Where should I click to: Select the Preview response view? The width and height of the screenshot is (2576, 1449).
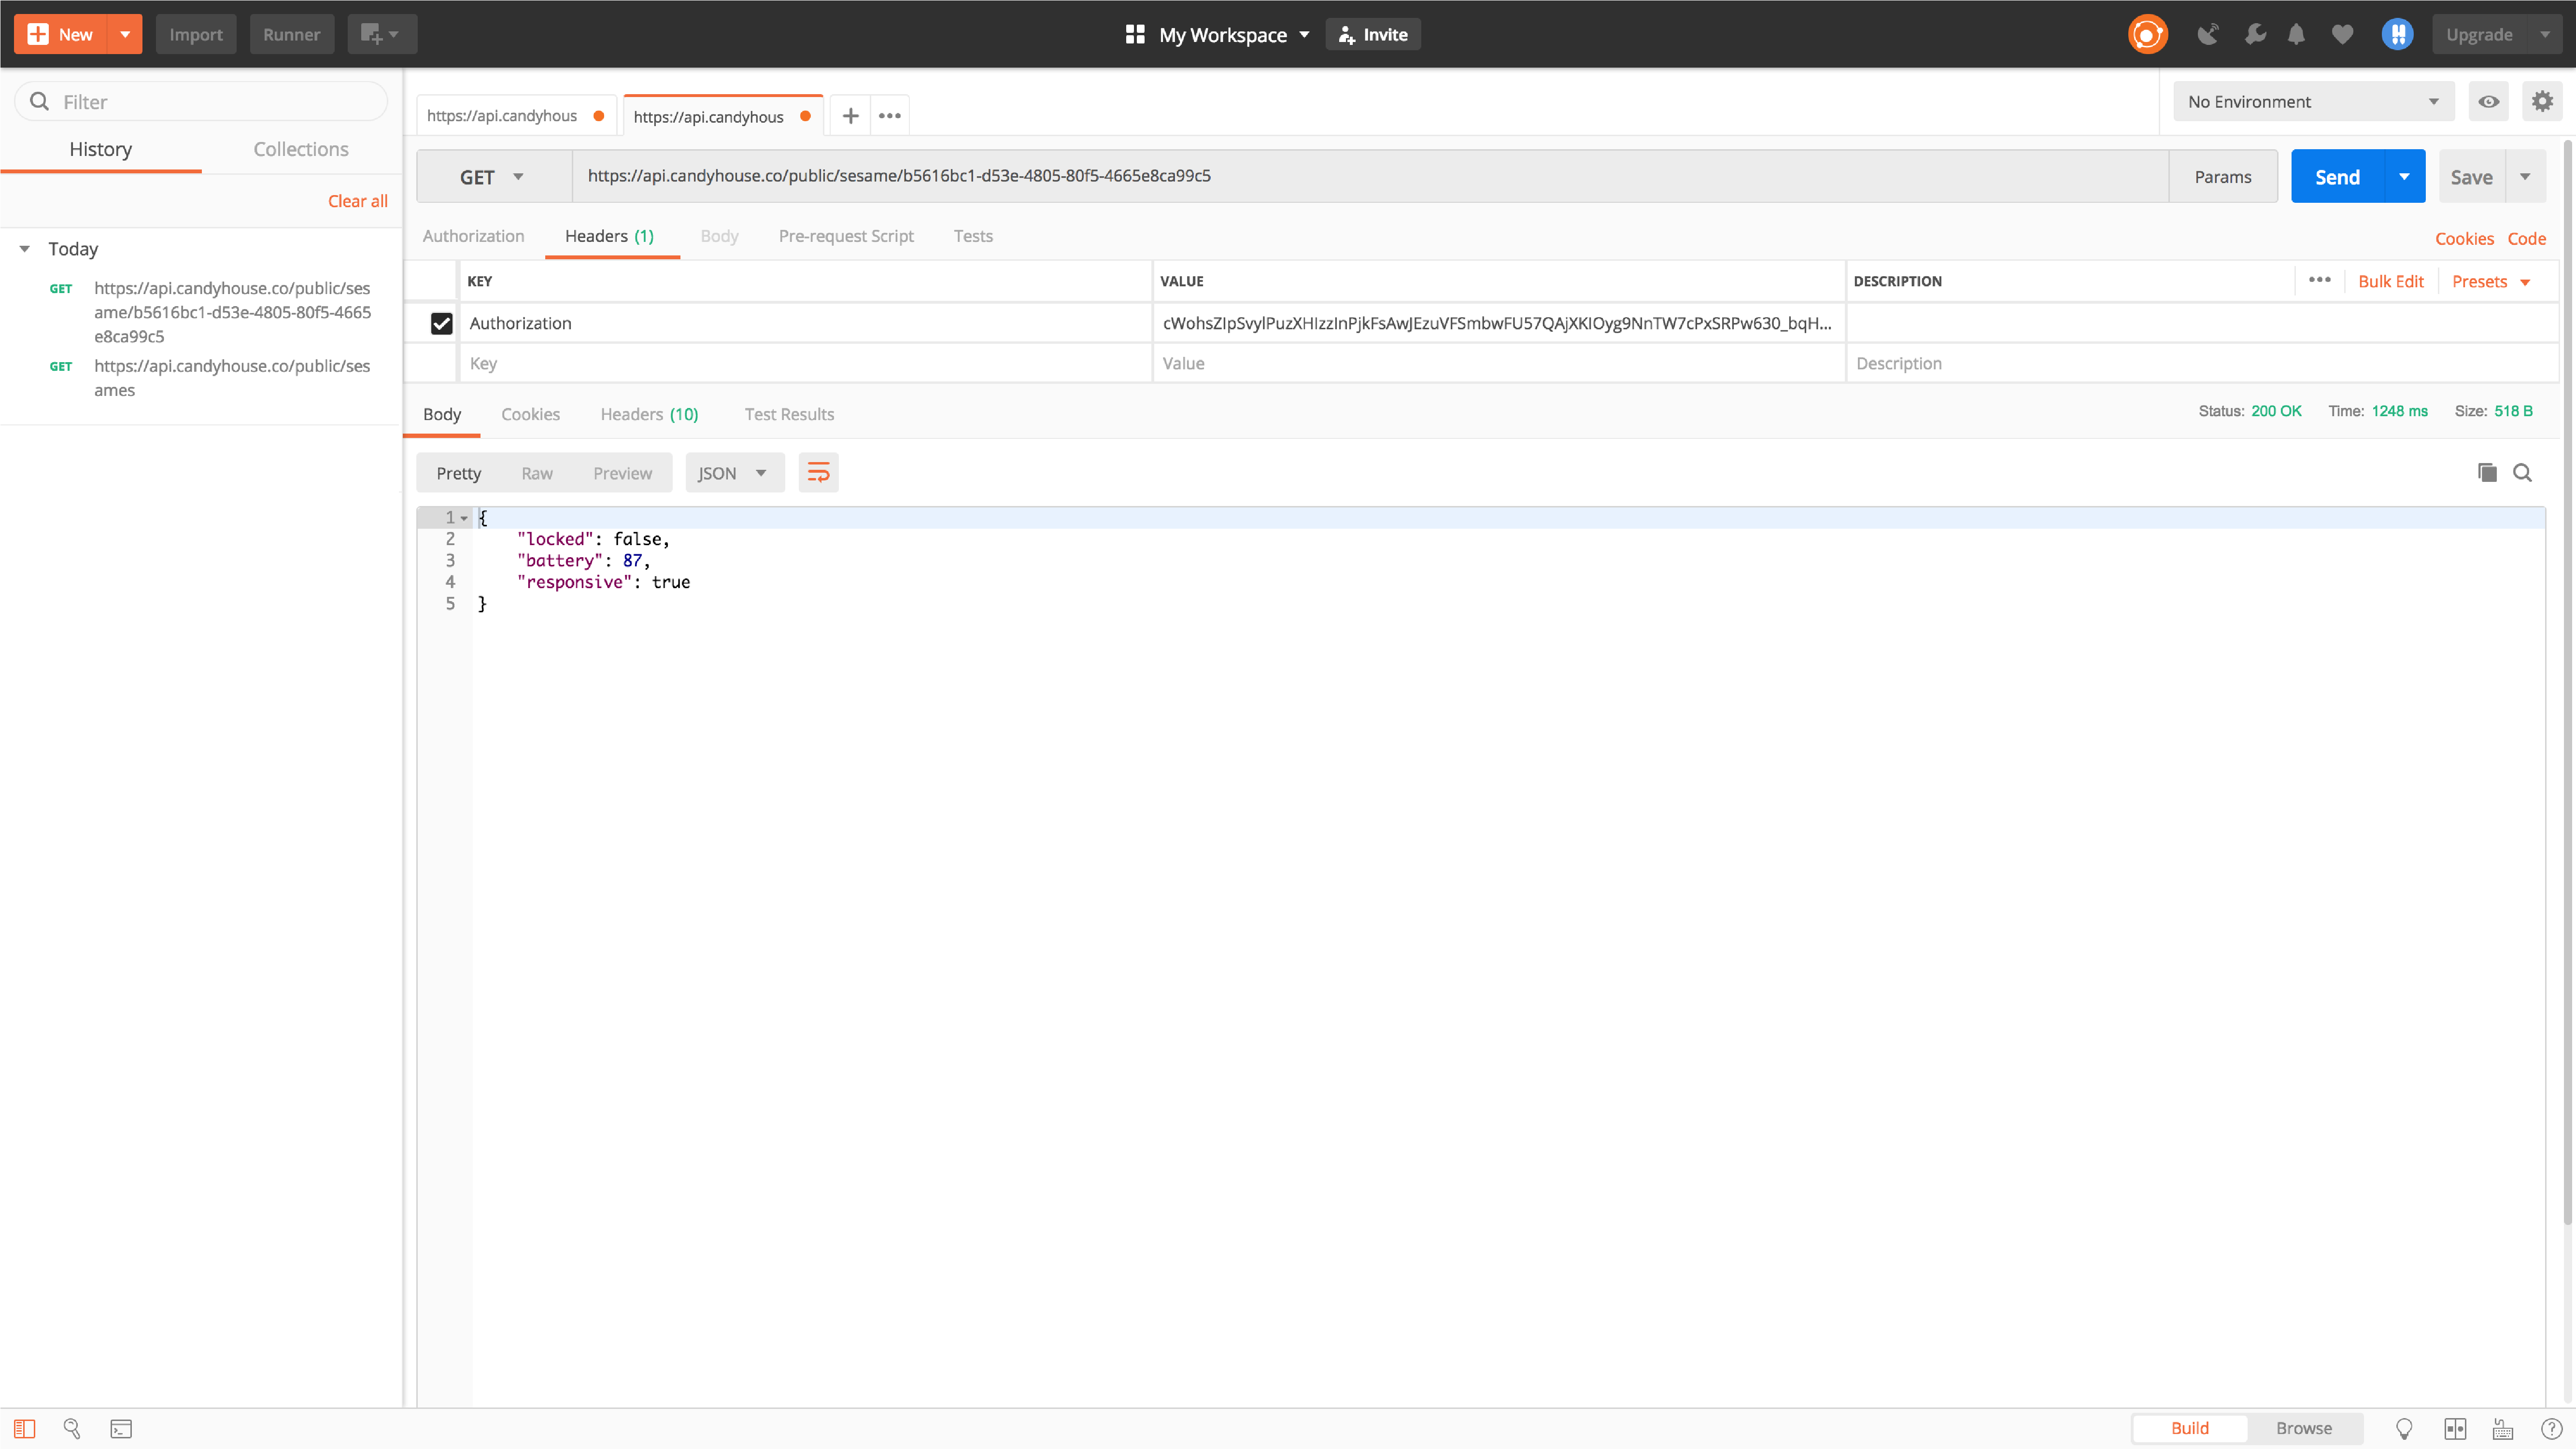[x=622, y=473]
